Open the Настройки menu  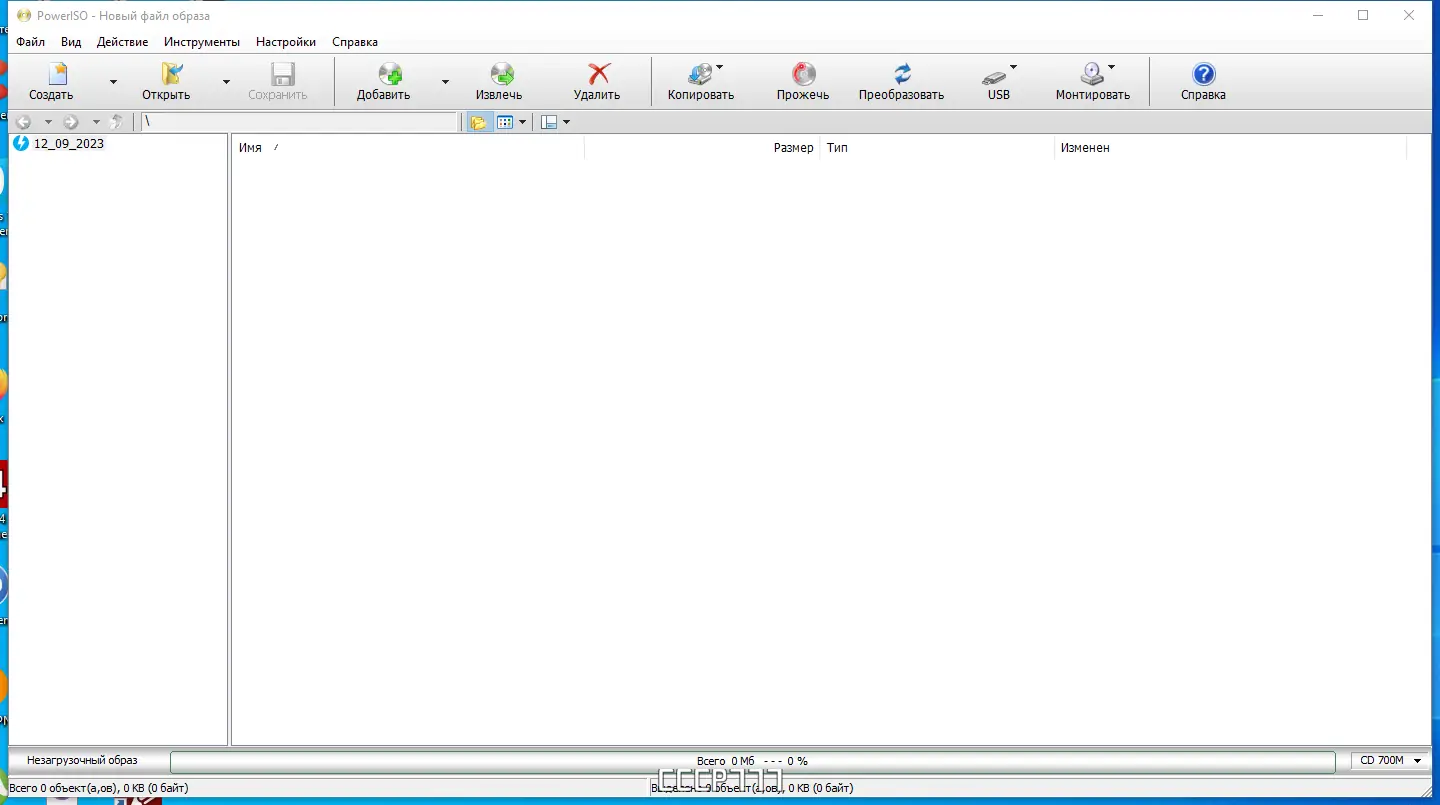pyautogui.click(x=286, y=42)
